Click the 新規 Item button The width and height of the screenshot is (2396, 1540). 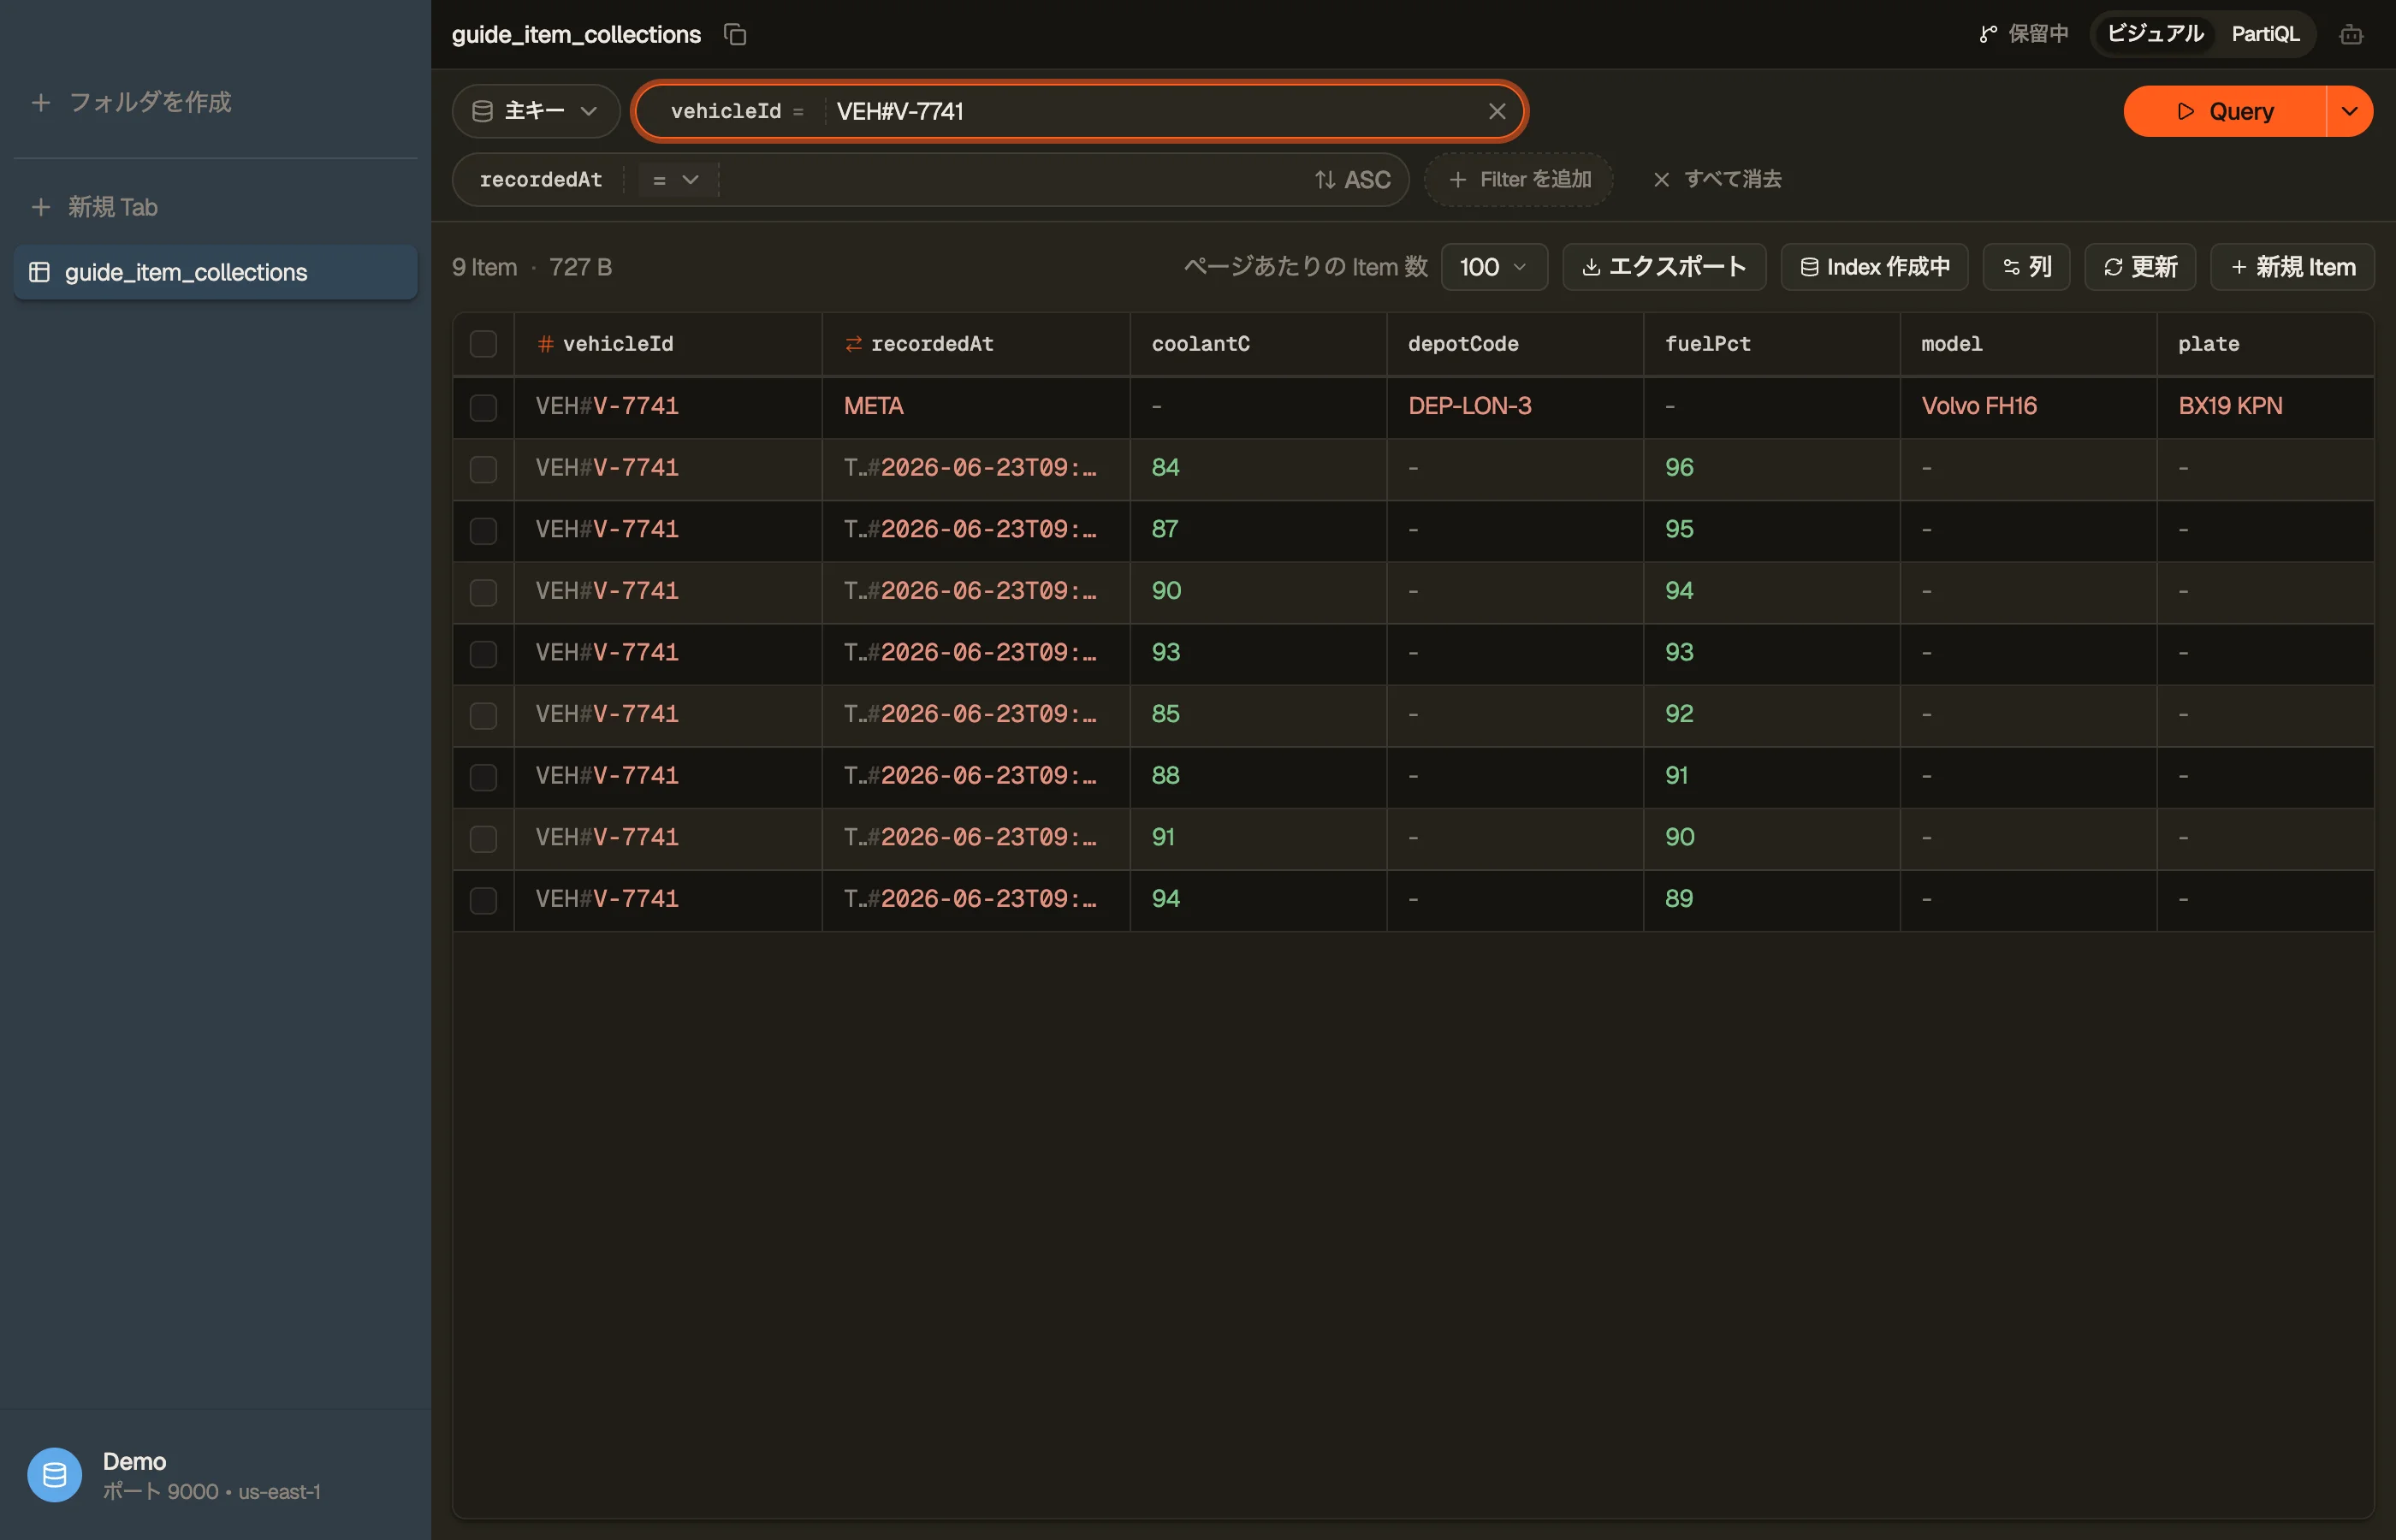click(2292, 267)
